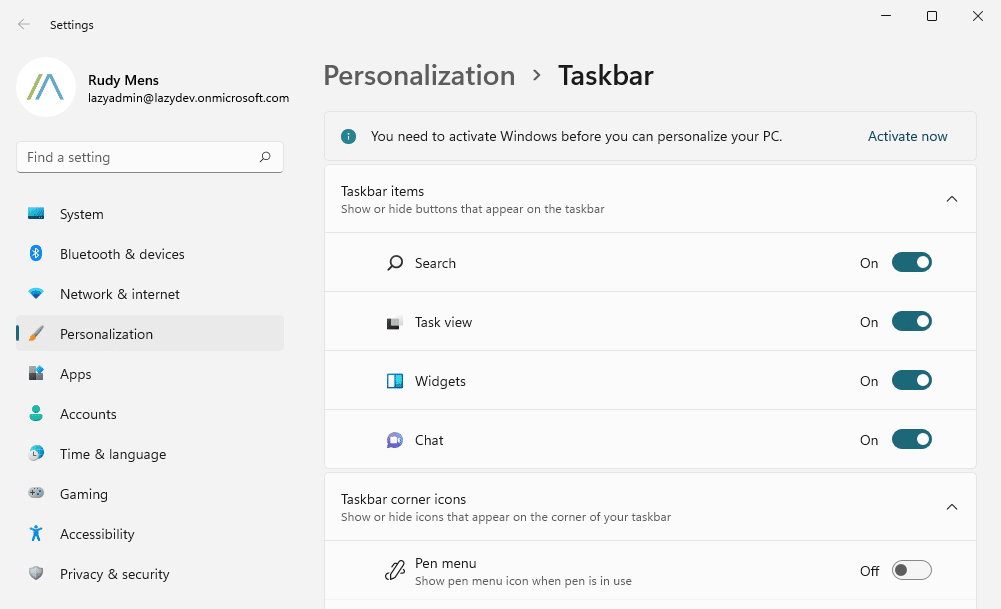The width and height of the screenshot is (1001, 609).
Task: Enable the Pen menu toggle
Action: click(912, 570)
